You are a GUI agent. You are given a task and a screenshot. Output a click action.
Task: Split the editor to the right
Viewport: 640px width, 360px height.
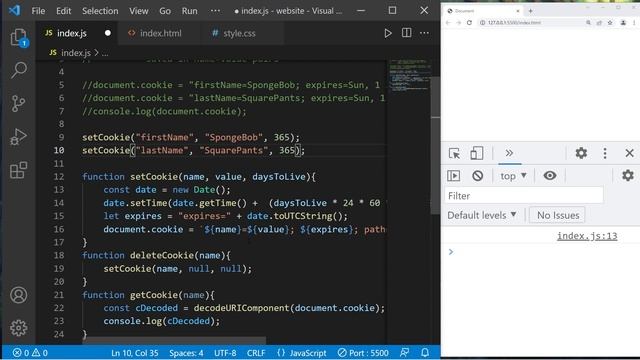(x=407, y=33)
